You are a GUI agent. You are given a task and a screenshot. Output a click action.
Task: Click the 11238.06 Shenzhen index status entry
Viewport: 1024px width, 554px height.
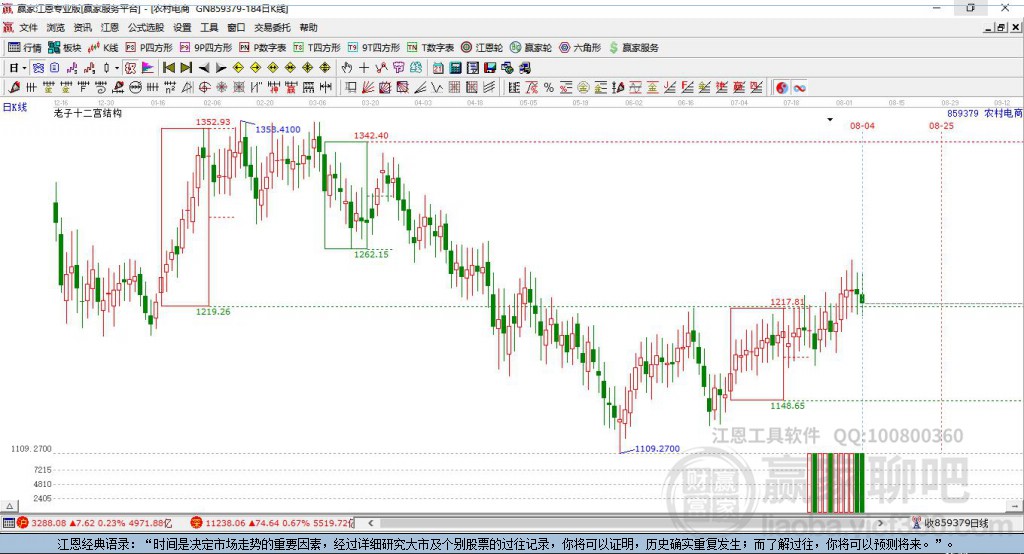[272, 523]
